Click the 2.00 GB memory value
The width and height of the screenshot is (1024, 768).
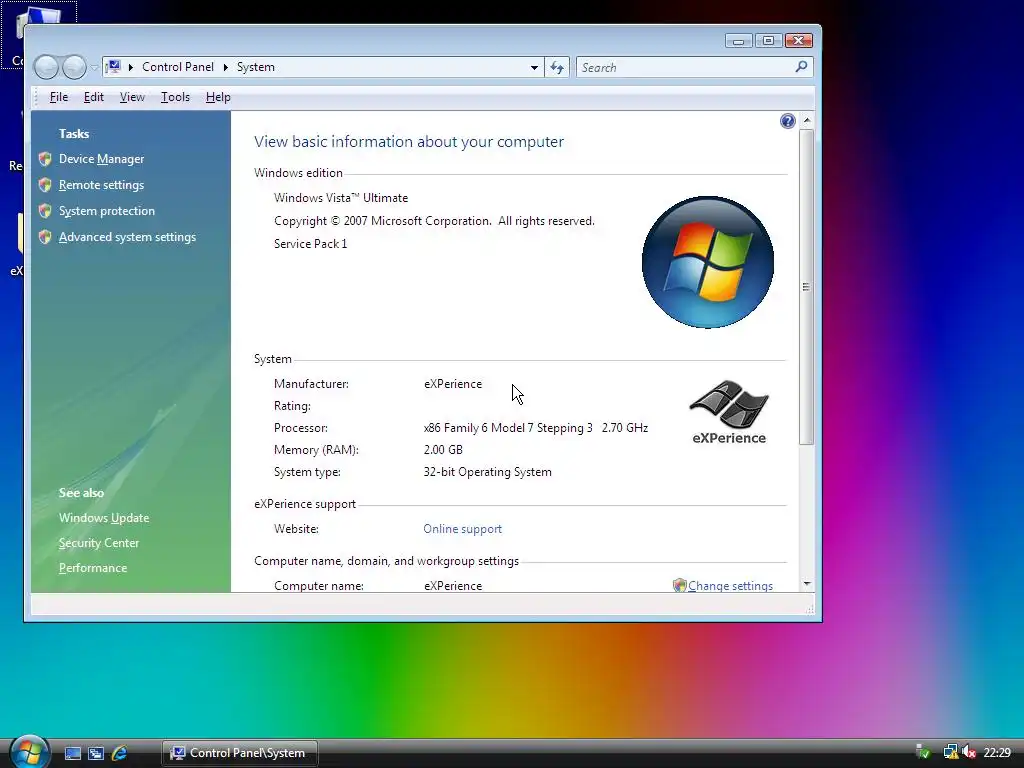point(443,450)
